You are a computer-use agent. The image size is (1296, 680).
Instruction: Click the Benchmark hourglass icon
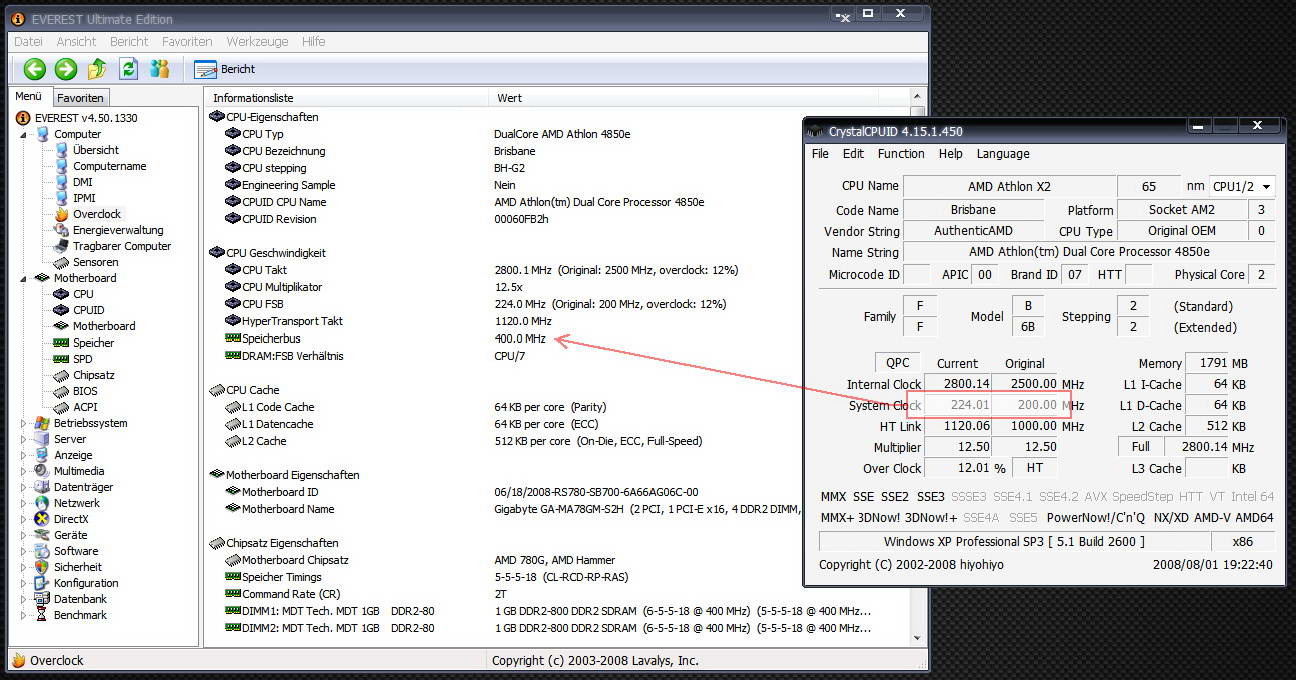point(41,615)
